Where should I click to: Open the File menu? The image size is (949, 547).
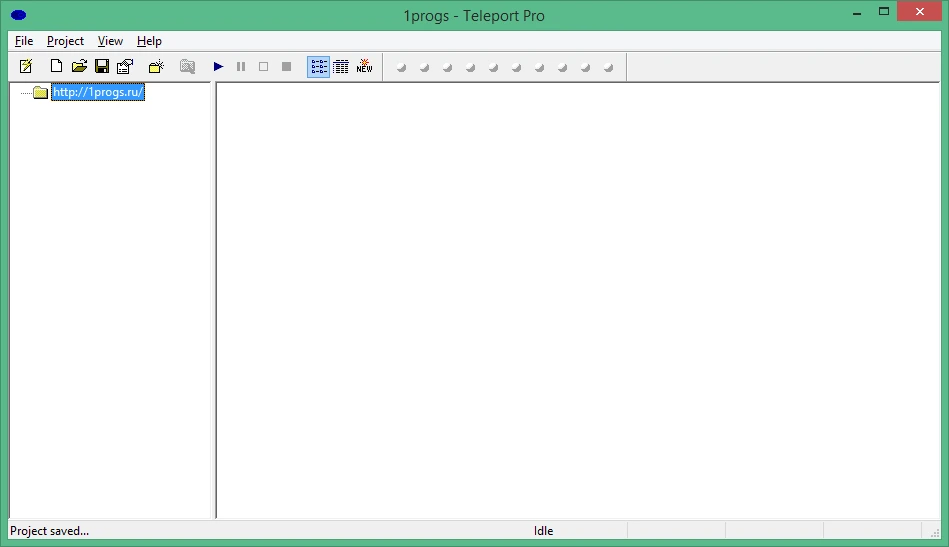tap(24, 41)
